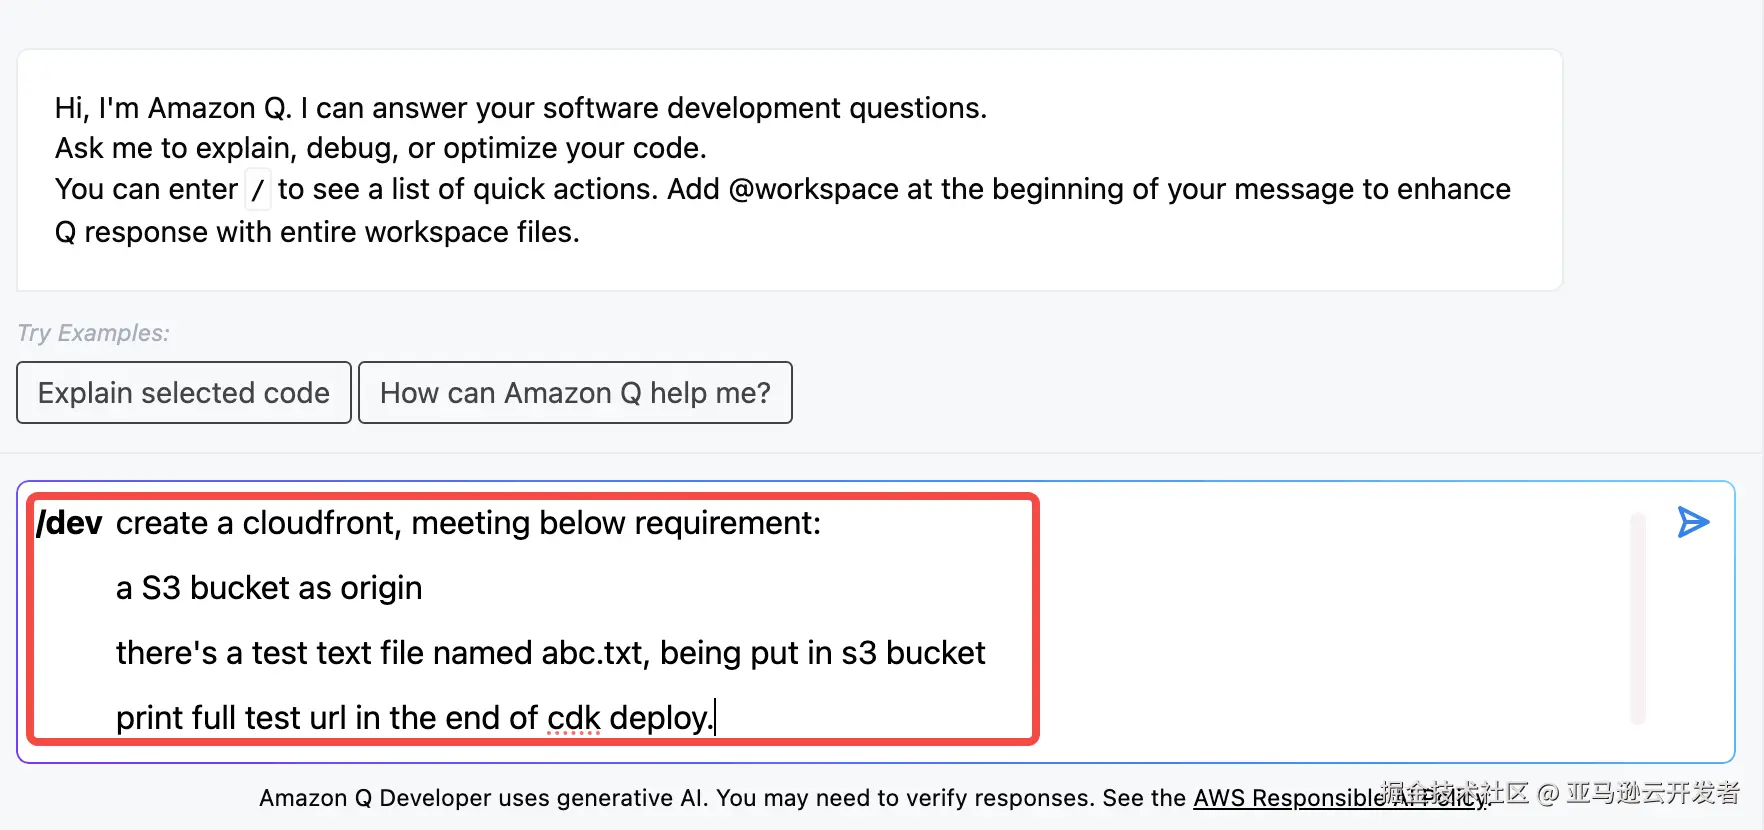The image size is (1764, 830).
Task: Click "How can Amazon Q help me?" button
Action: point(575,393)
